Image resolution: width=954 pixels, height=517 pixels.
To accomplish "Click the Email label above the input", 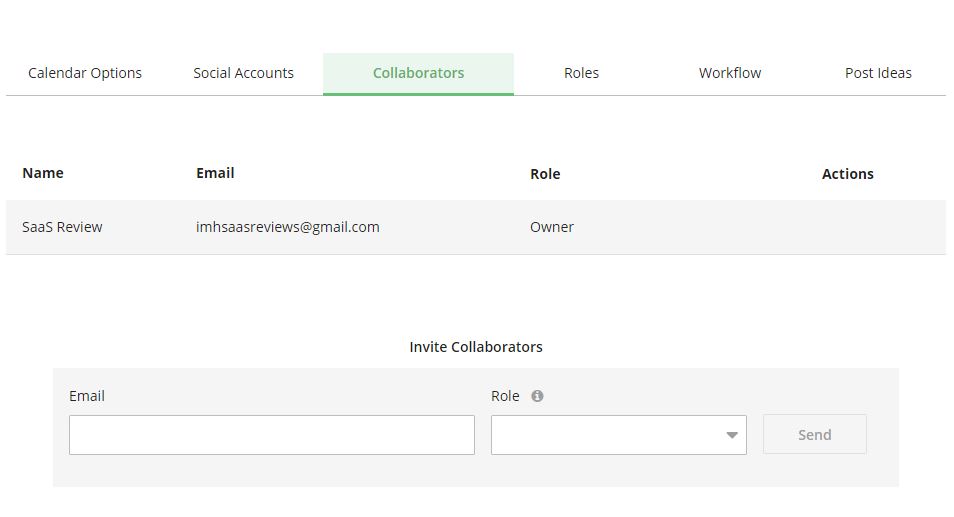I will (87, 396).
